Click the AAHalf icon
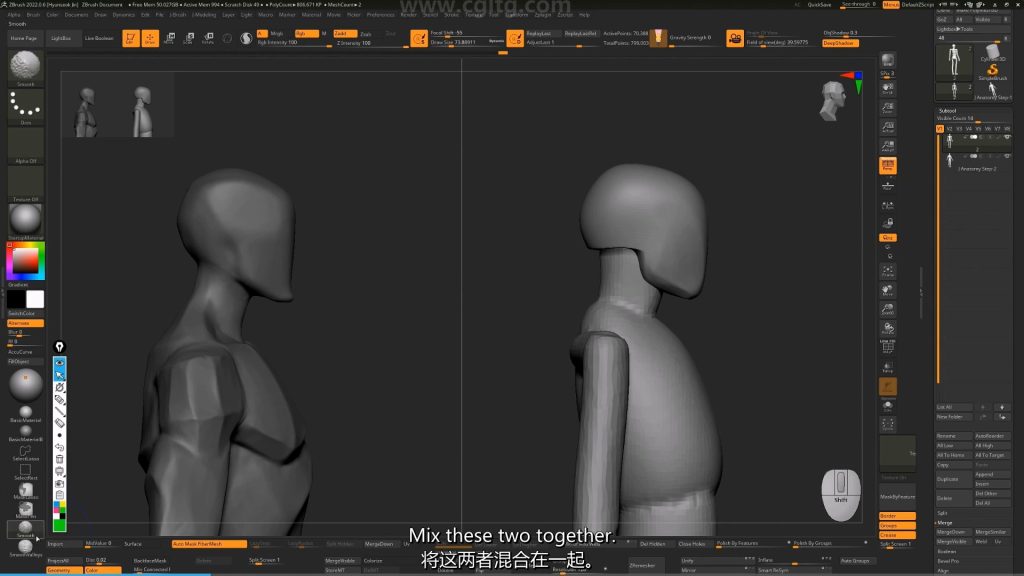 [x=888, y=146]
